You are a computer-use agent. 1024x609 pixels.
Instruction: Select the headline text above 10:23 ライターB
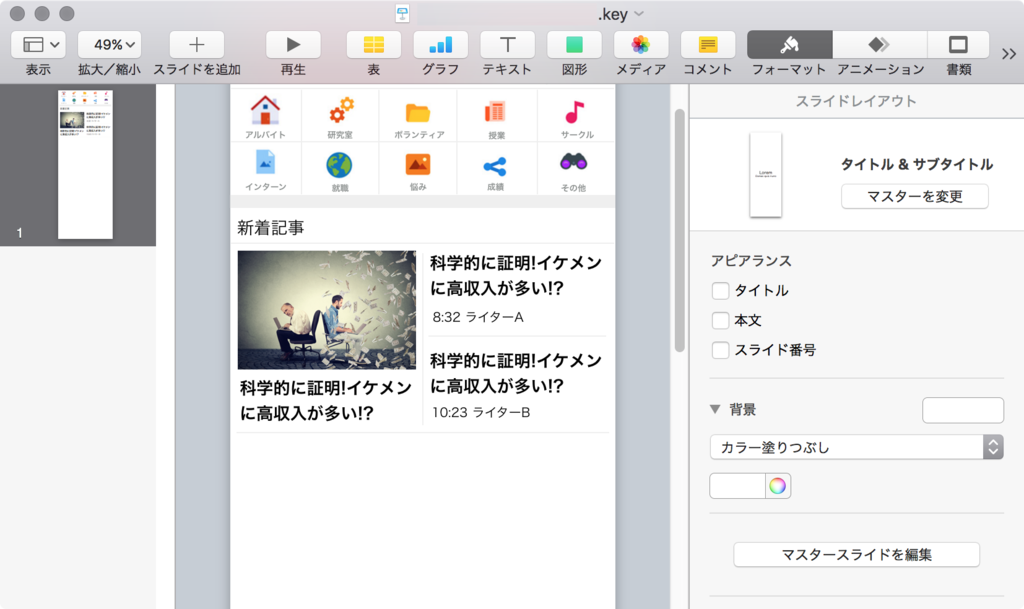coord(516,373)
